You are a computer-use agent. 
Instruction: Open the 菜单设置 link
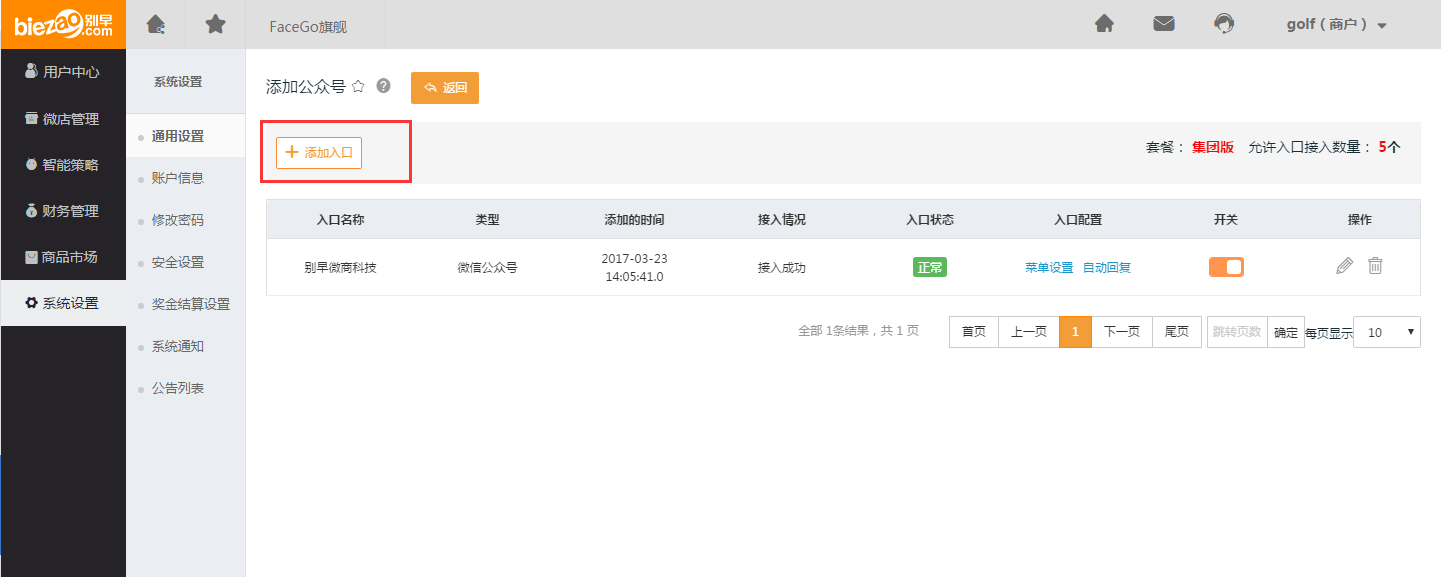pyautogui.click(x=1049, y=268)
